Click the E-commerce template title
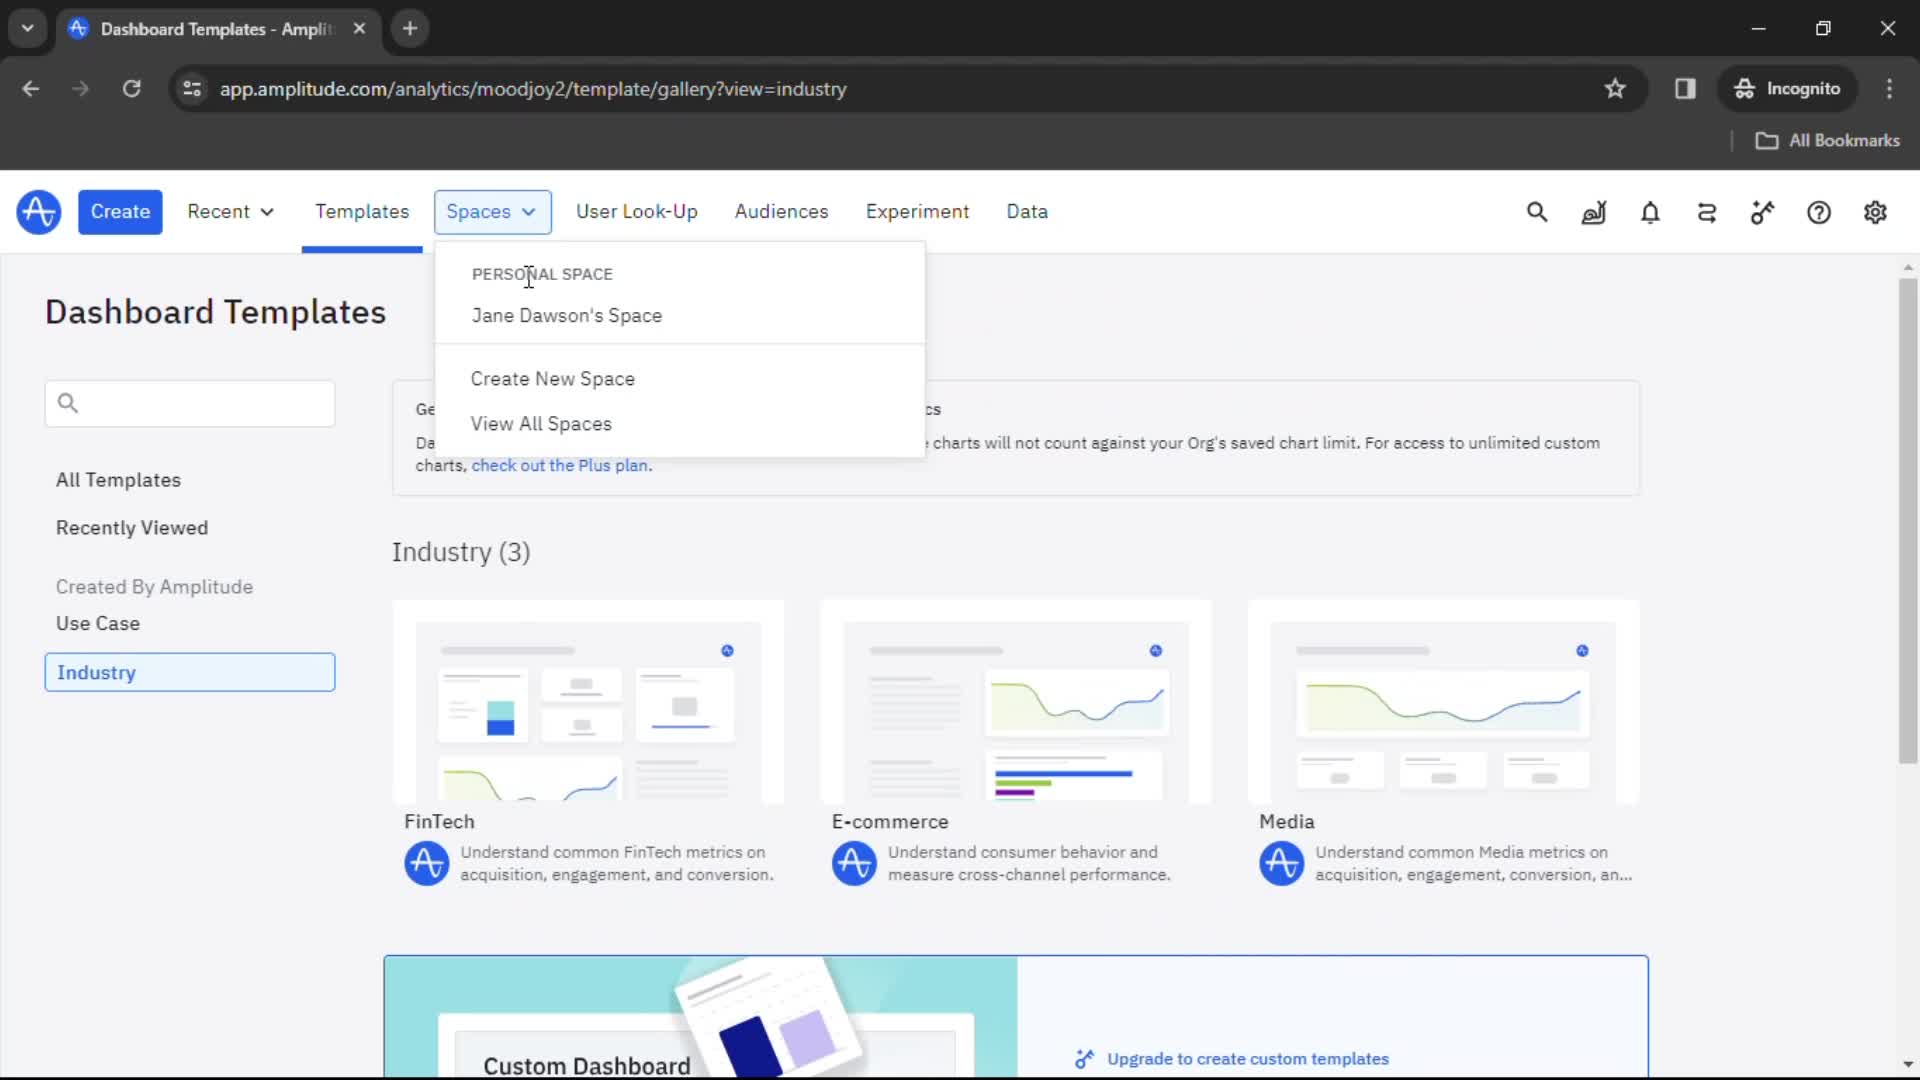The width and height of the screenshot is (1920, 1080). tap(890, 822)
